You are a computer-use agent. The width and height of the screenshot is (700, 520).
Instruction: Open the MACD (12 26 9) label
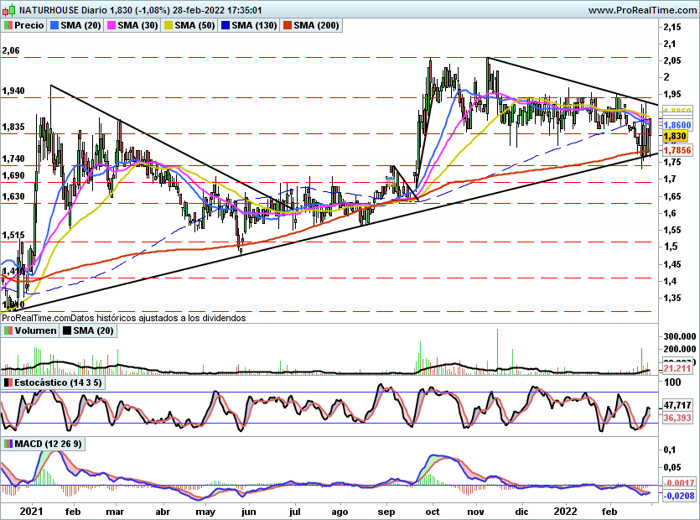coord(43,444)
